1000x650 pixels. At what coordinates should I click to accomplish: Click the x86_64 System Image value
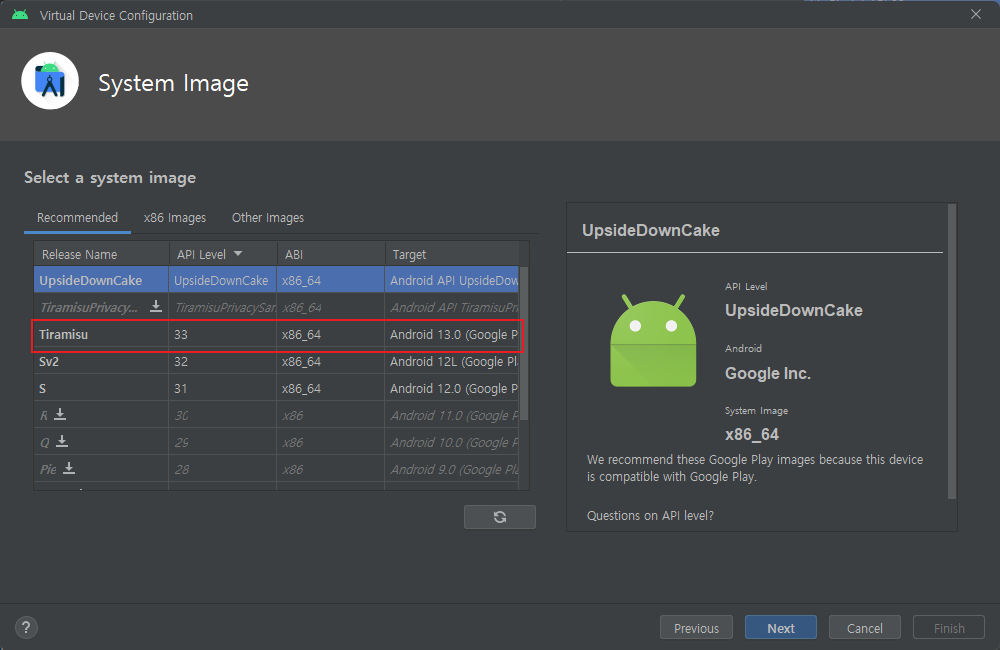click(751, 434)
